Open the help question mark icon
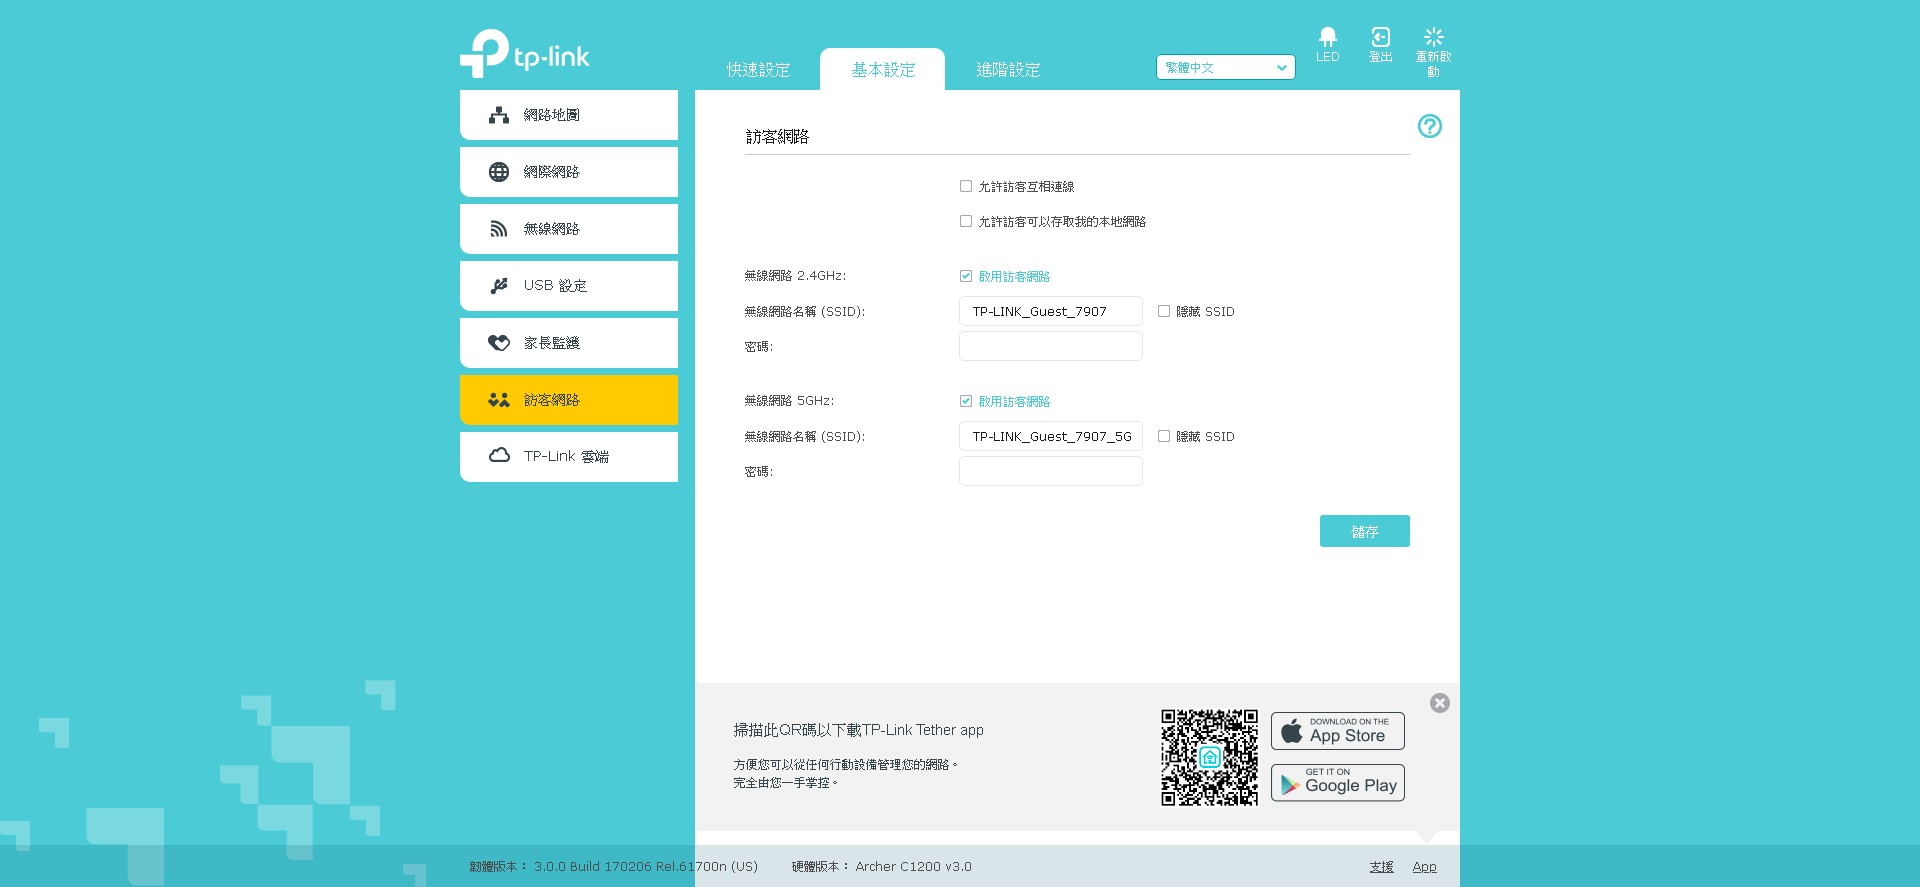The height and width of the screenshot is (887, 1920). point(1429,126)
